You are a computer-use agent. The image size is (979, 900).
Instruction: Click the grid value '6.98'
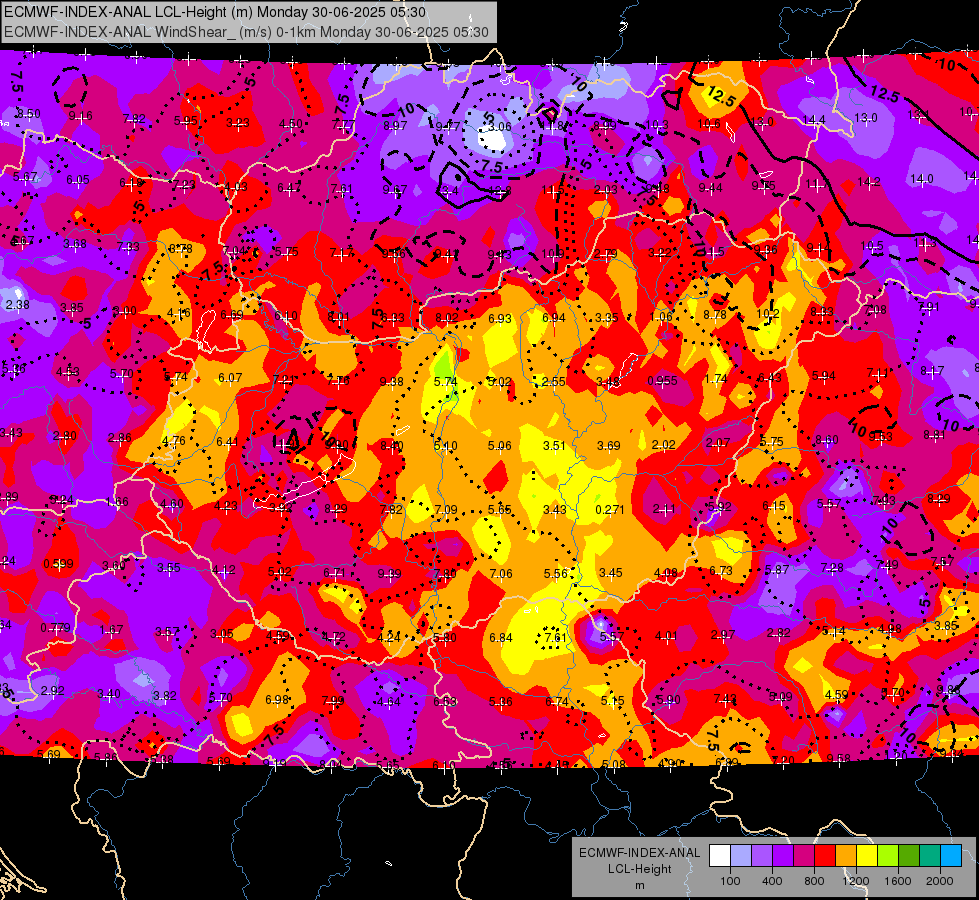(x=277, y=700)
